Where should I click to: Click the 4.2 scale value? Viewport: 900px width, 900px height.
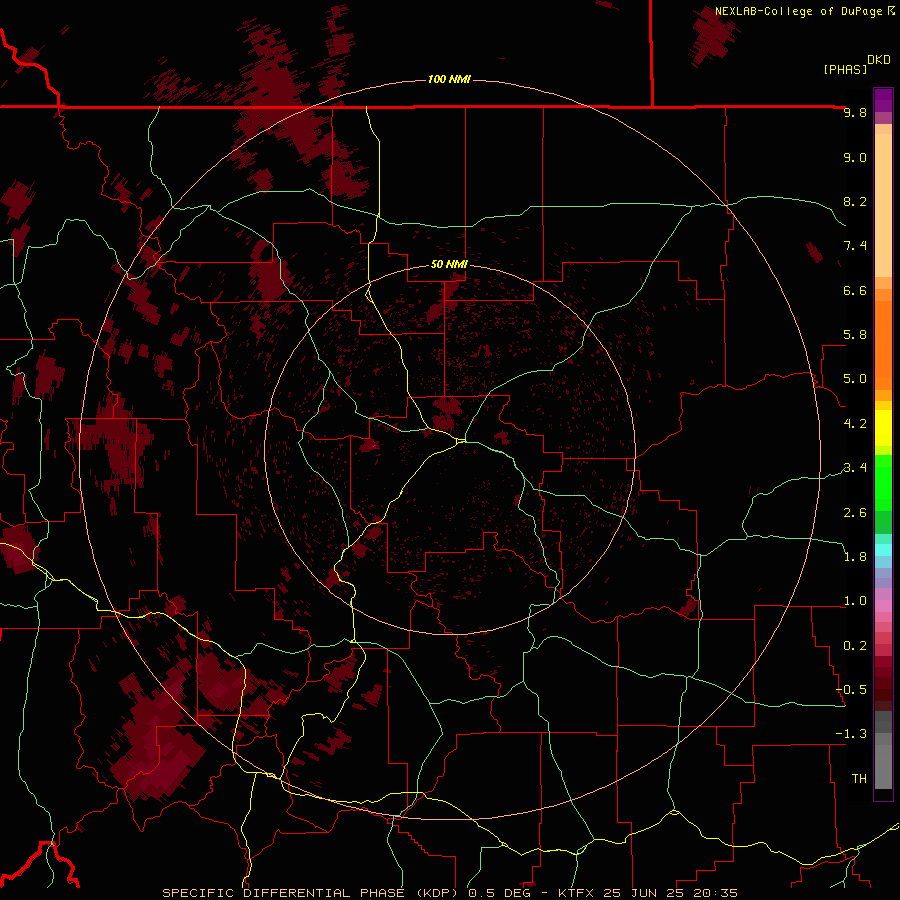click(855, 424)
